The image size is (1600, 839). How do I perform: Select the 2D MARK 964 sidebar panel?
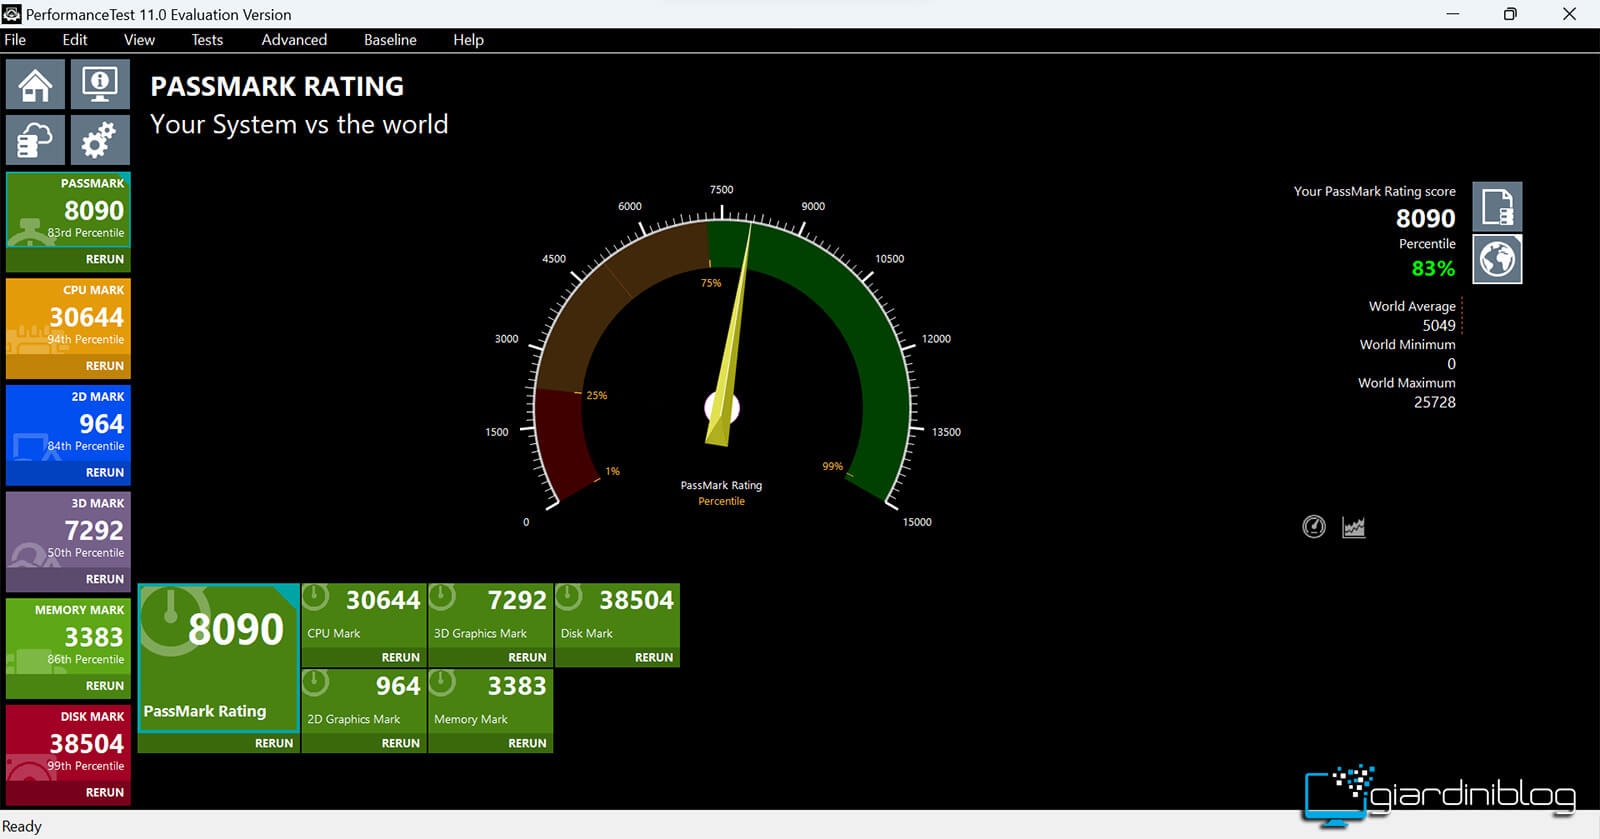tap(68, 423)
